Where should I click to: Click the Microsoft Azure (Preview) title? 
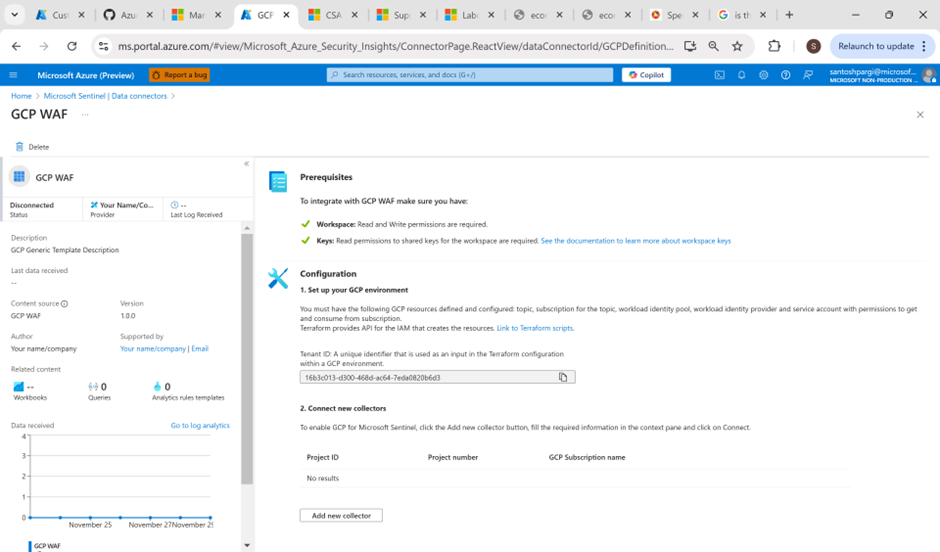click(86, 75)
